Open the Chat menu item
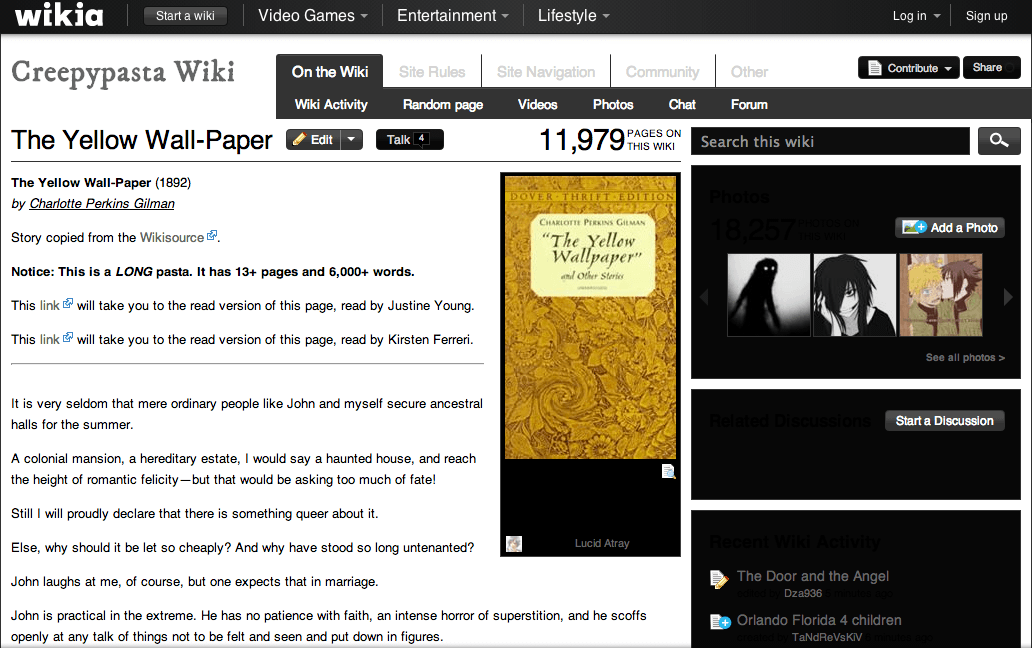 point(682,105)
